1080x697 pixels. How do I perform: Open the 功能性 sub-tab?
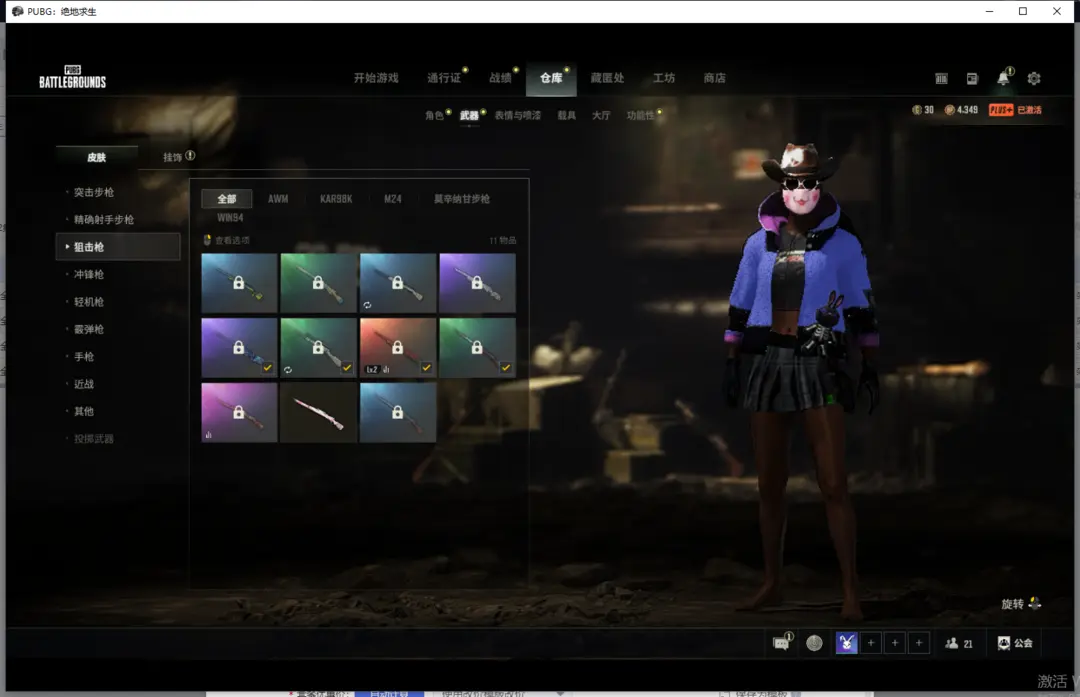pos(640,115)
